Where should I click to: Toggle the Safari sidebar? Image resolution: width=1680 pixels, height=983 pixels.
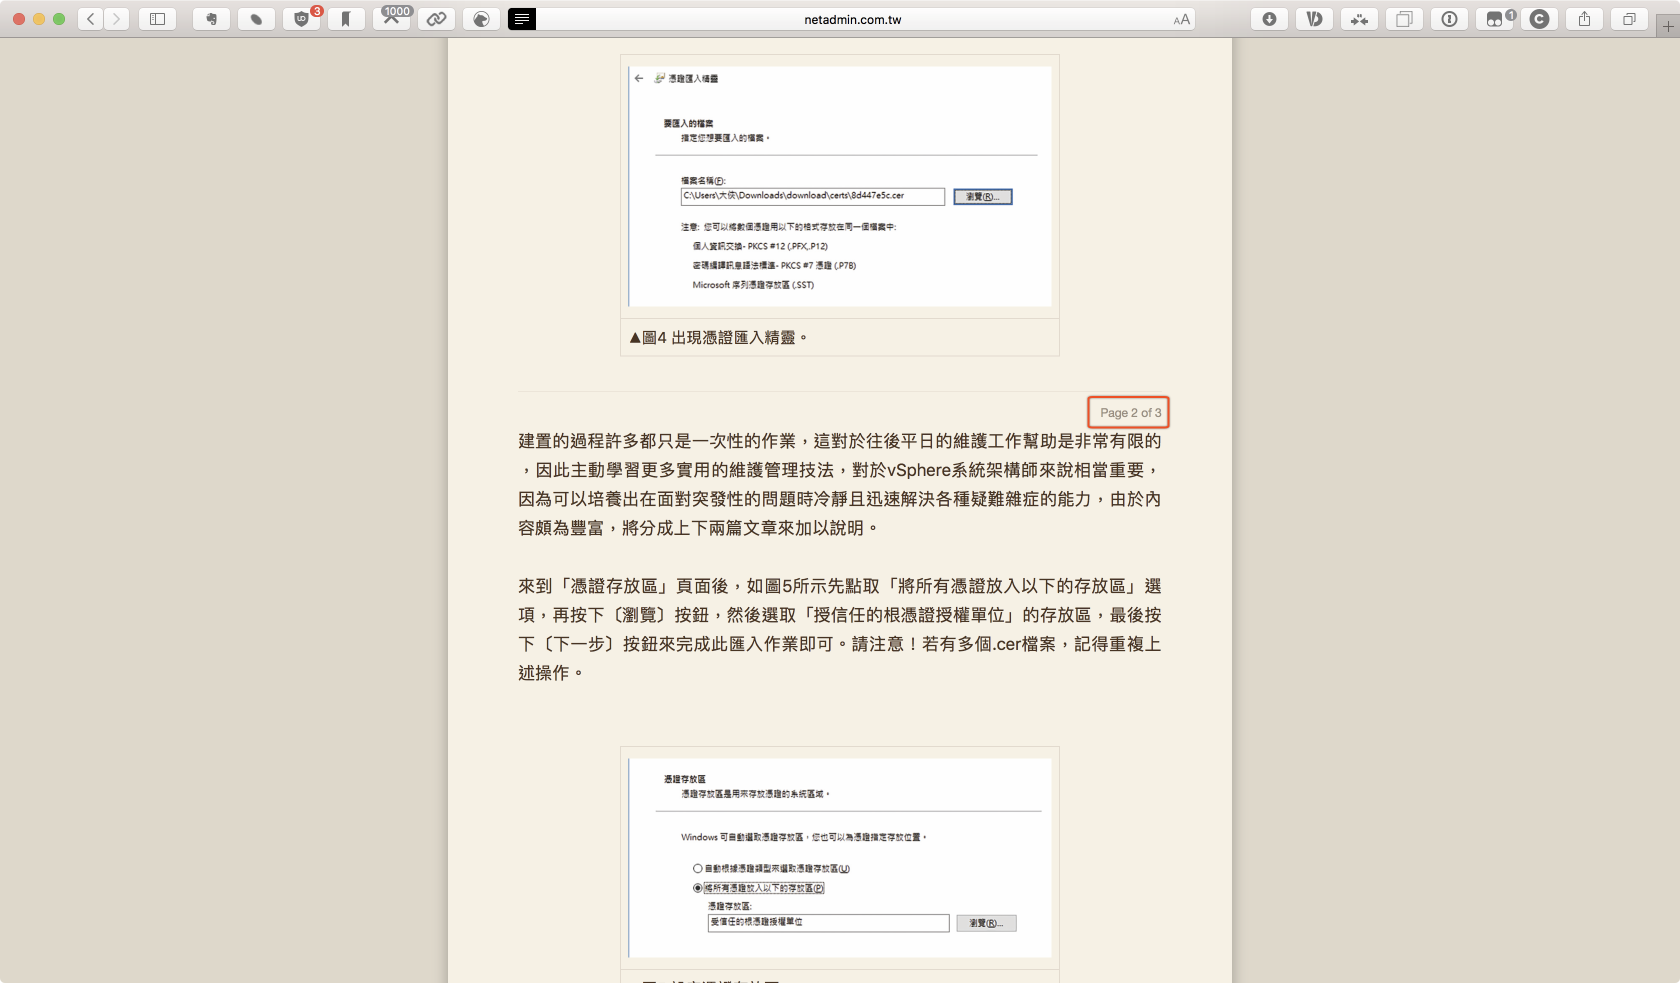click(157, 19)
